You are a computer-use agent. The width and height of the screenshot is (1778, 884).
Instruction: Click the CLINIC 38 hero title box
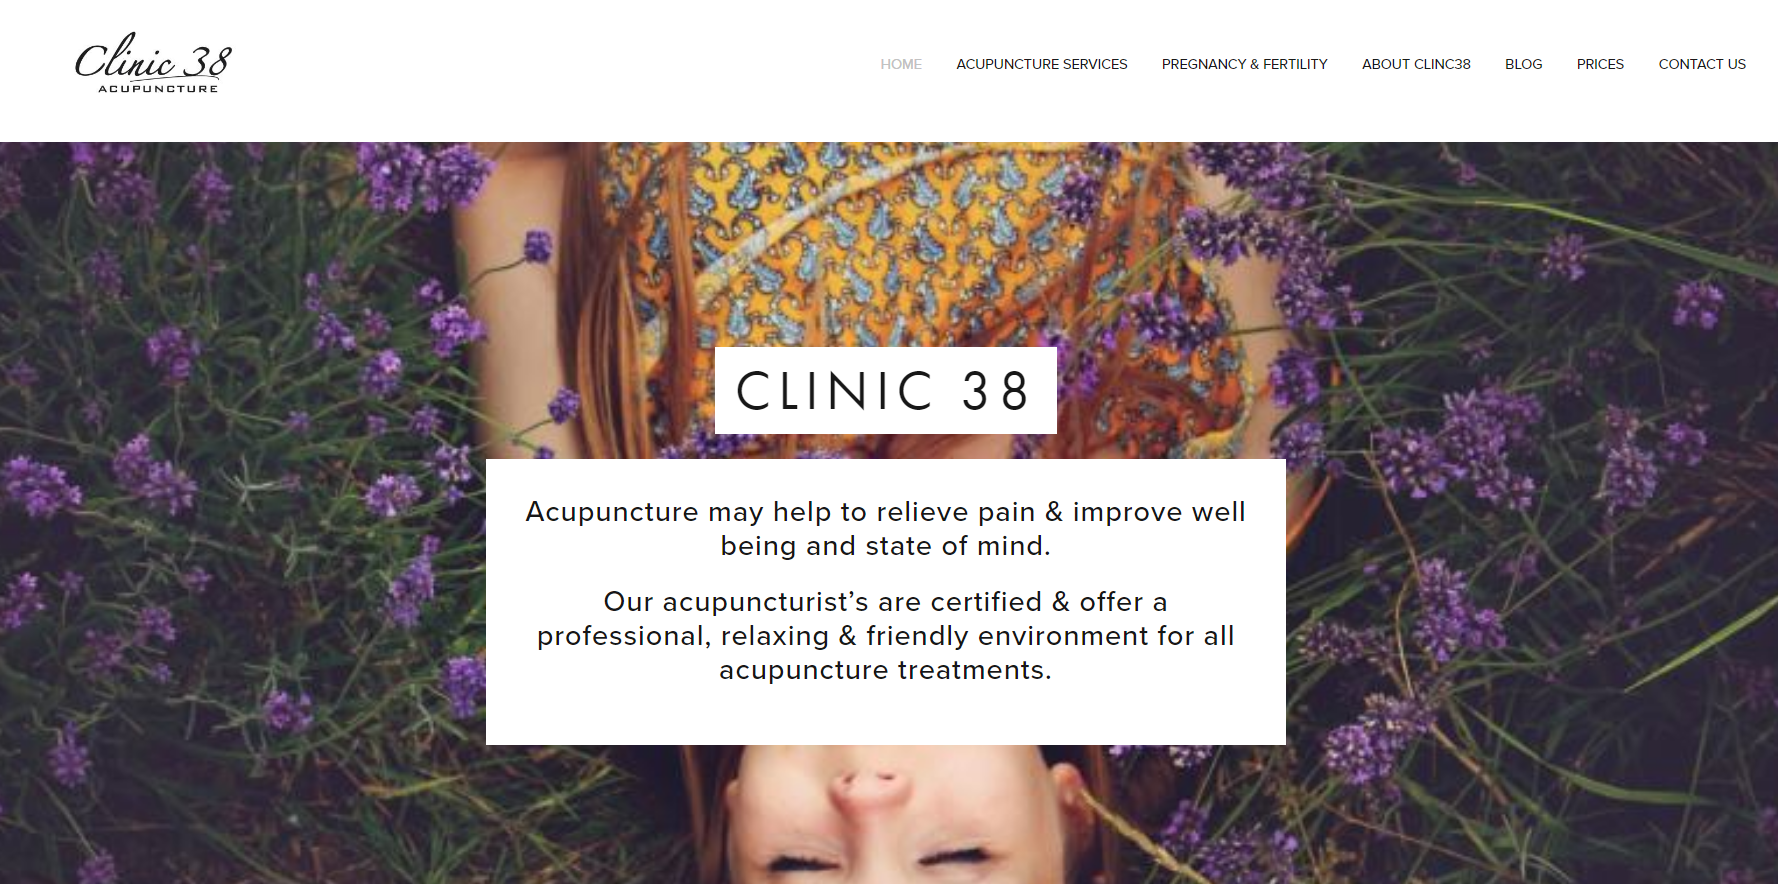point(886,390)
